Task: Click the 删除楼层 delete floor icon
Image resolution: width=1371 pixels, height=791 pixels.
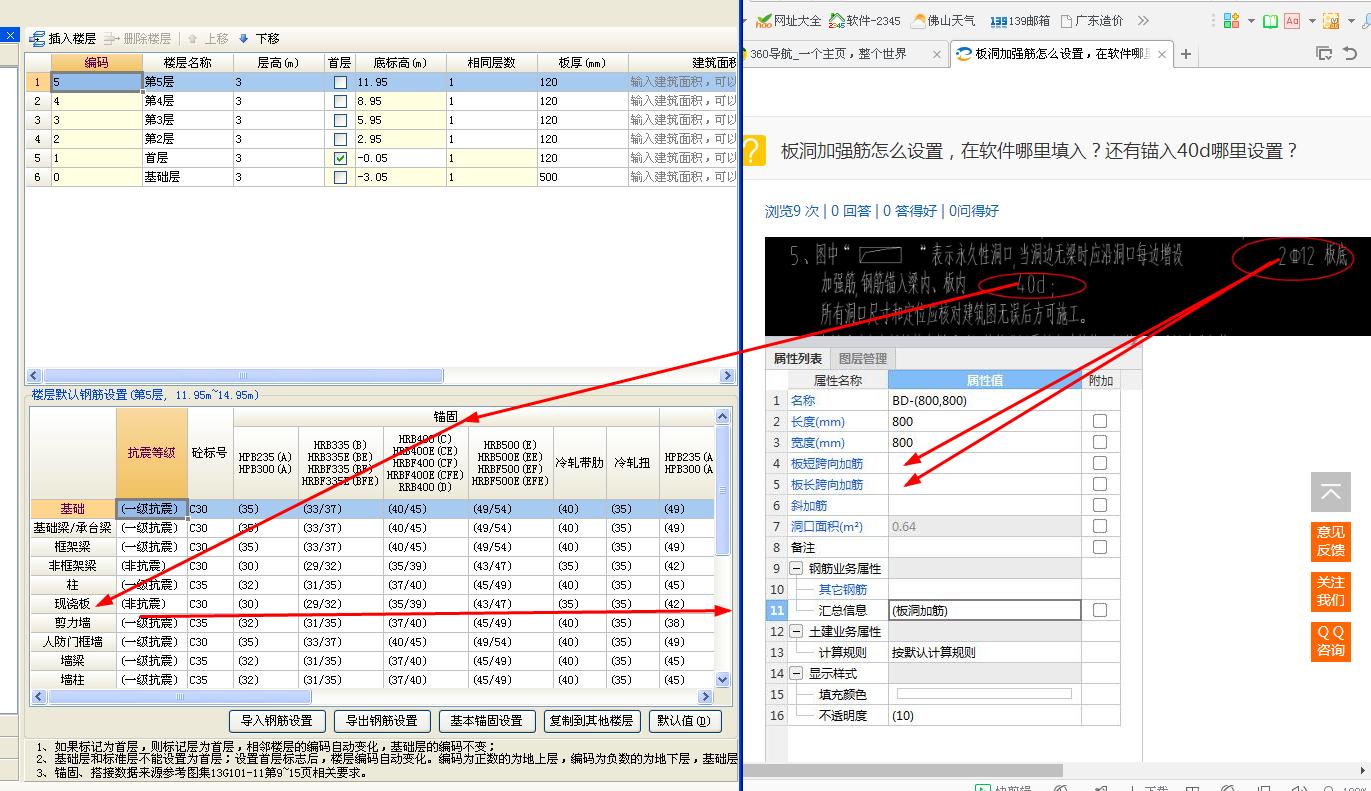Action: (x=111, y=39)
